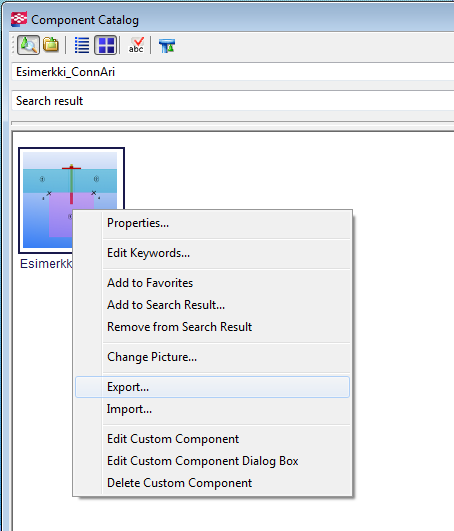Switch to details list view icon
The width and height of the screenshot is (454, 531).
82,45
